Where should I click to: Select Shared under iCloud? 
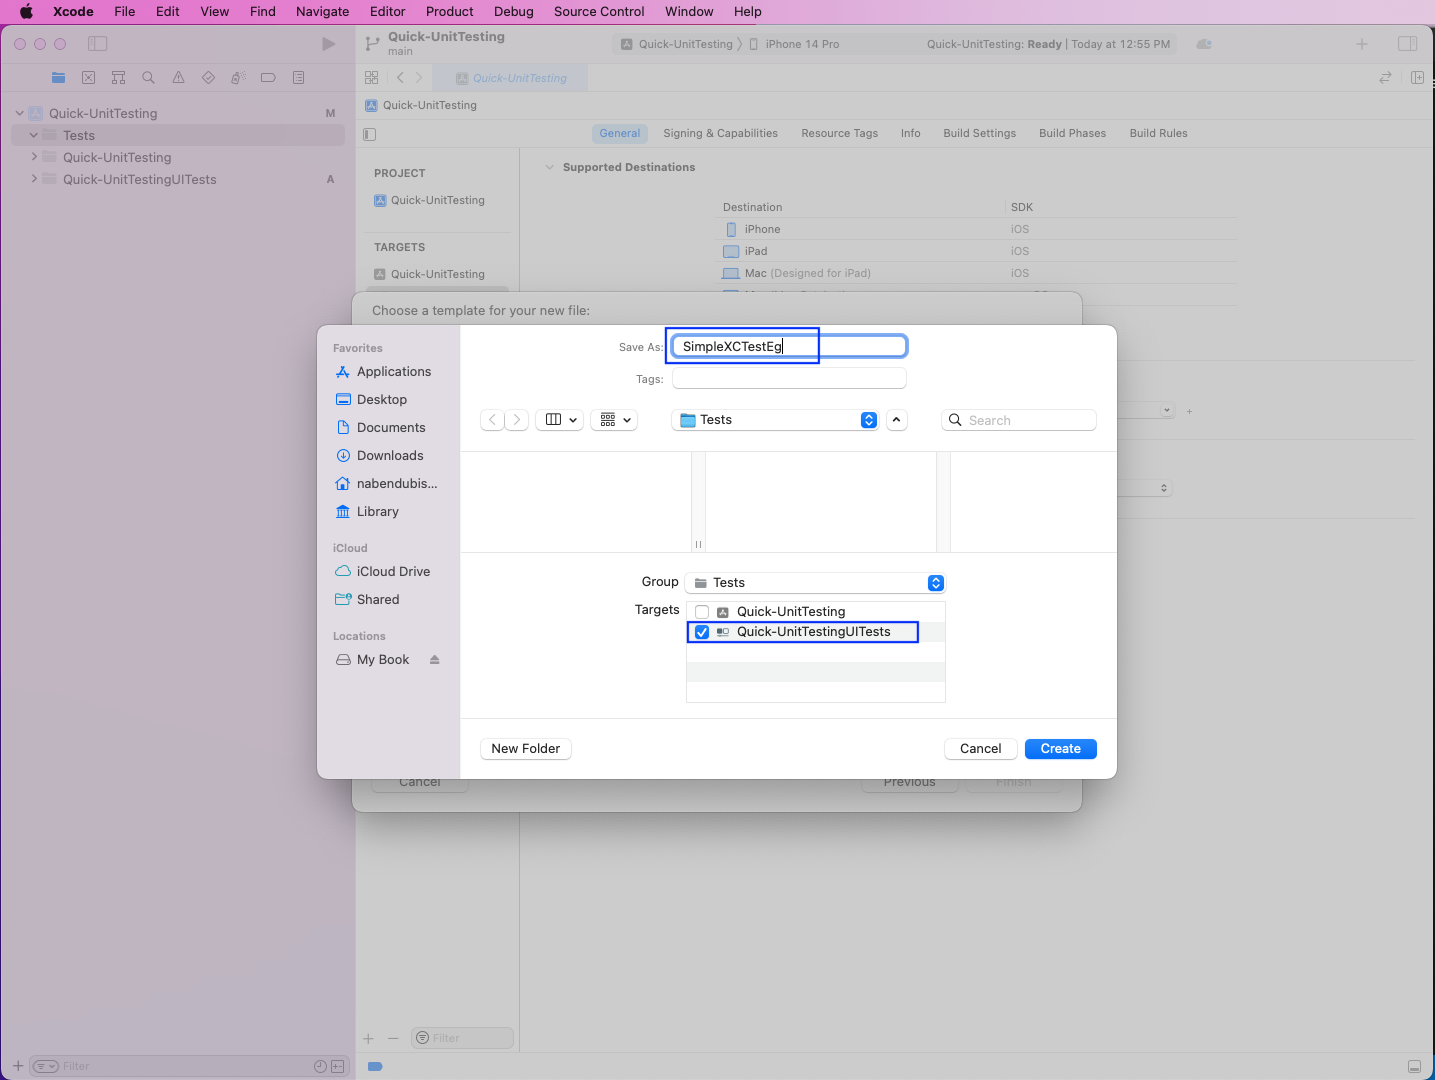[368, 599]
